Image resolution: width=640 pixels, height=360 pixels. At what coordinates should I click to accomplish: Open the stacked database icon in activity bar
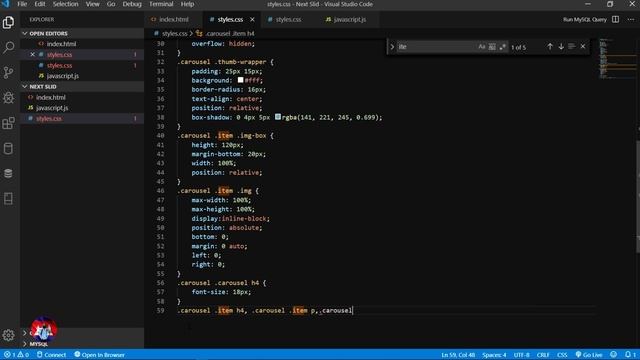pos(9,173)
